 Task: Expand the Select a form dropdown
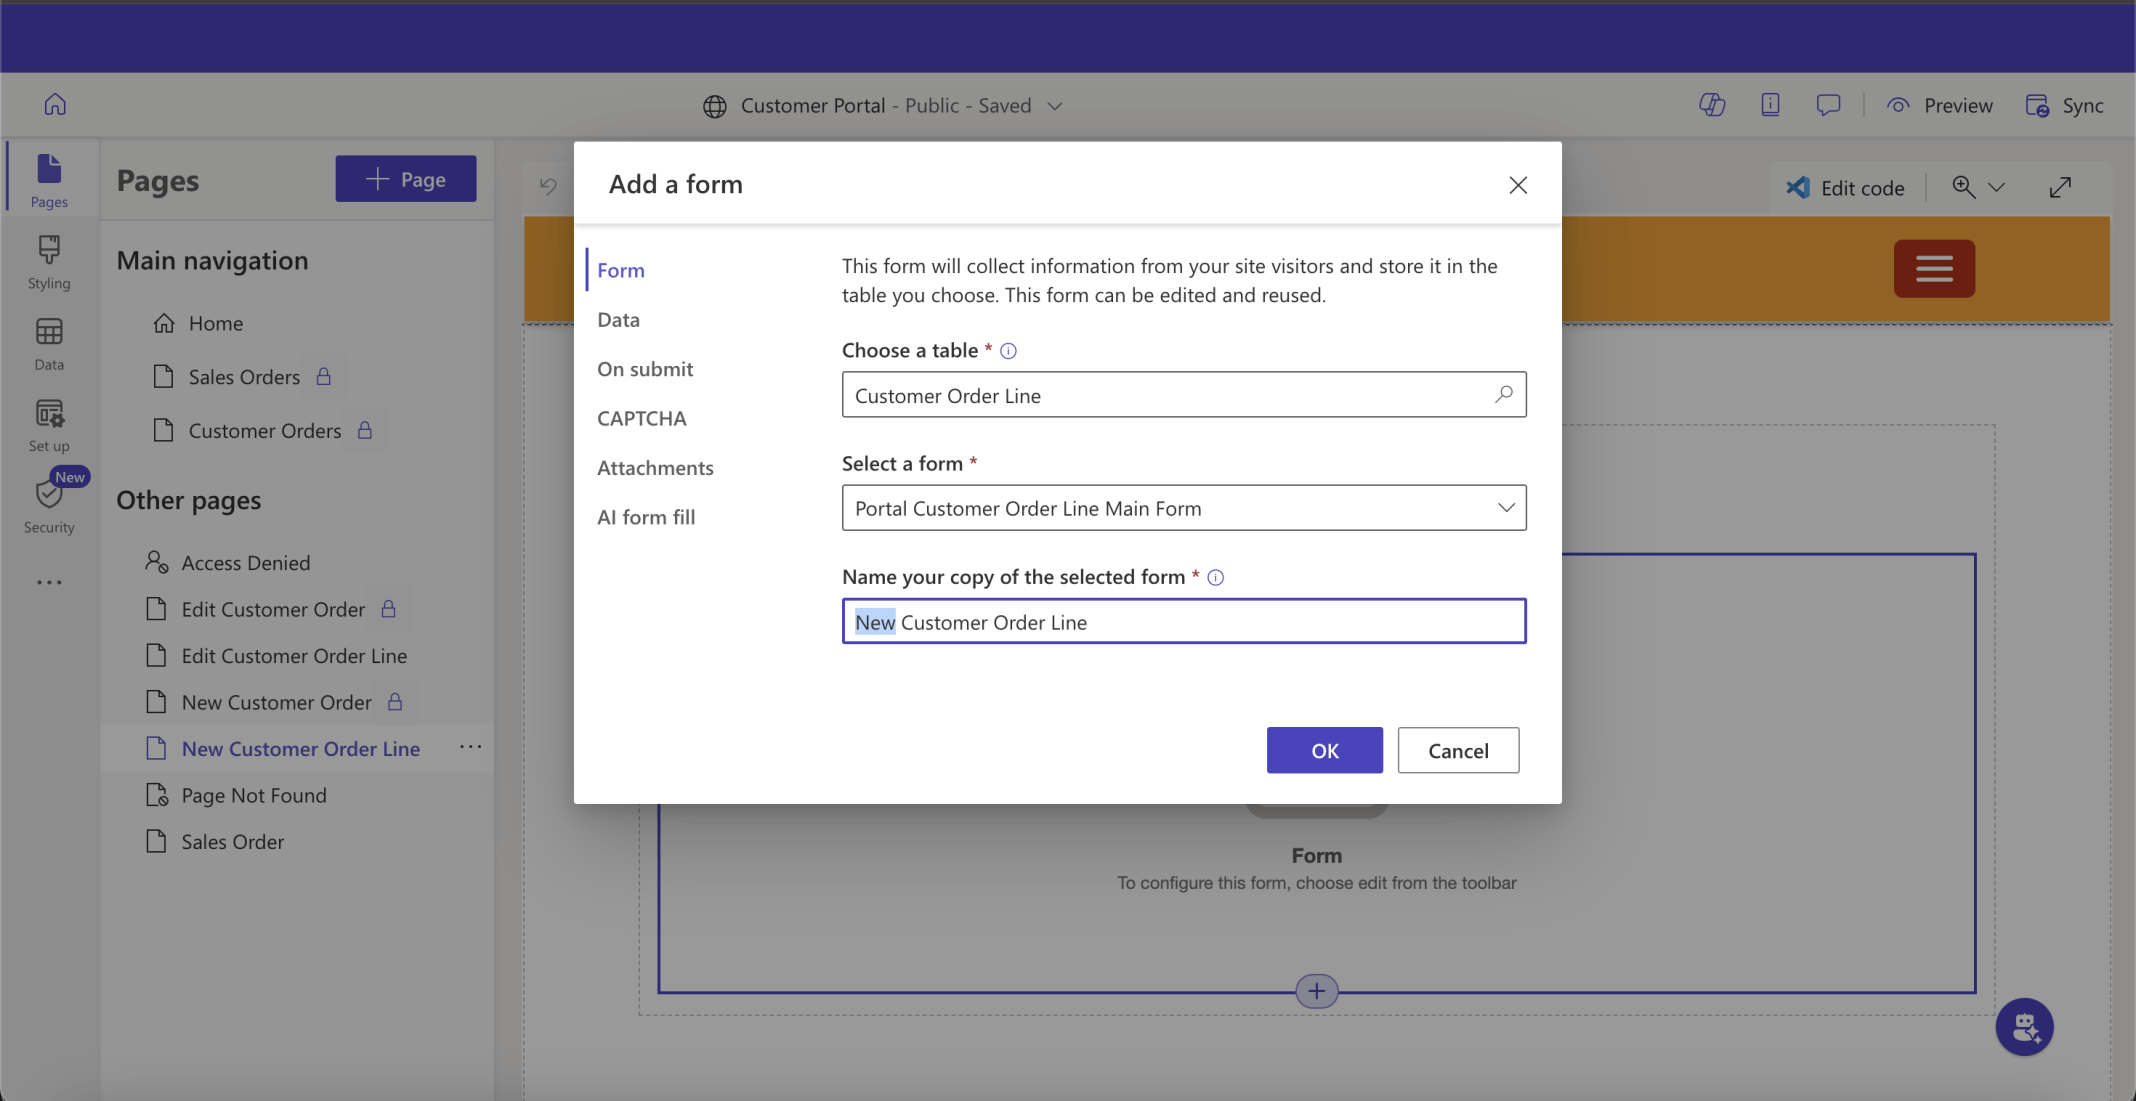pos(1505,508)
